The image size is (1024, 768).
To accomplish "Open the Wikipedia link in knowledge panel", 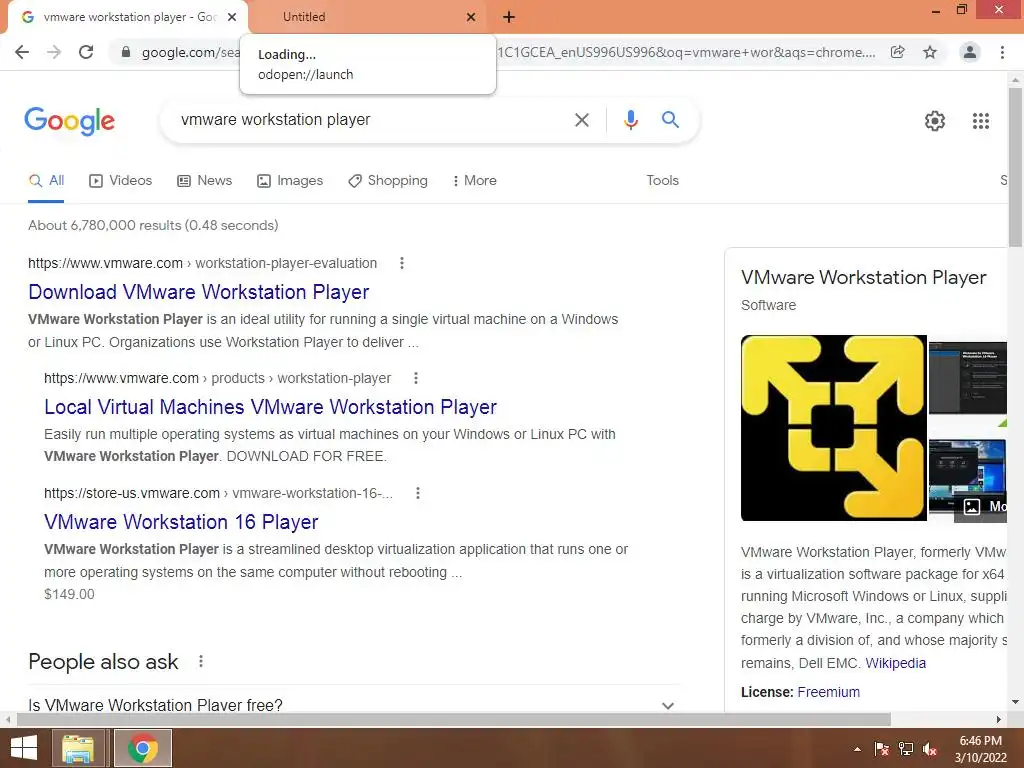I will click(895, 663).
